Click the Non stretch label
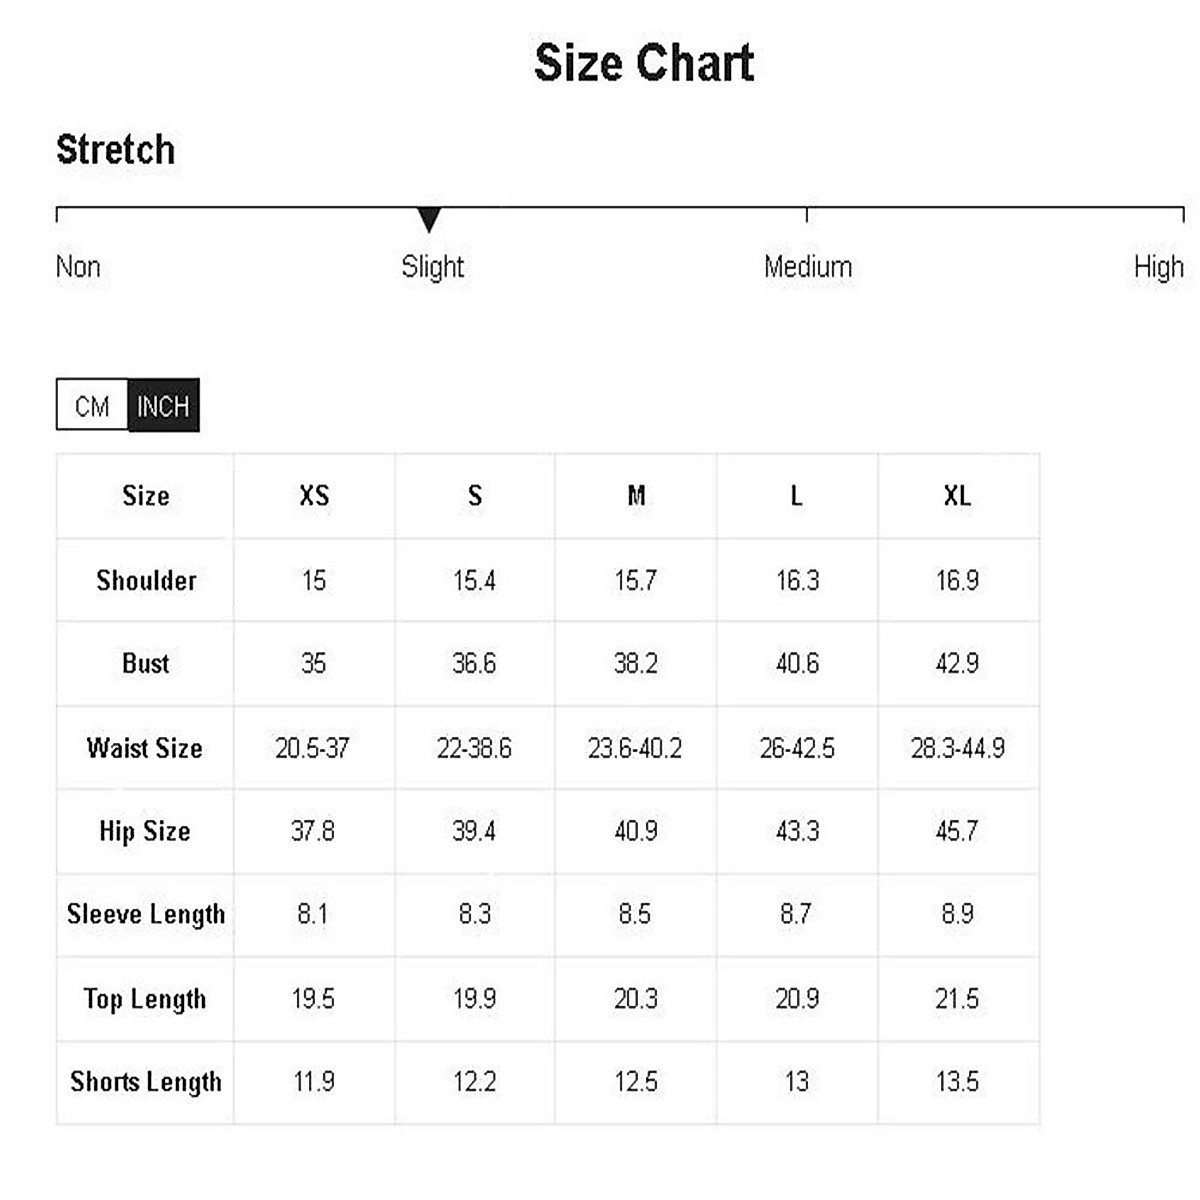Image resolution: width=1200 pixels, height=1200 pixels. coord(78,267)
